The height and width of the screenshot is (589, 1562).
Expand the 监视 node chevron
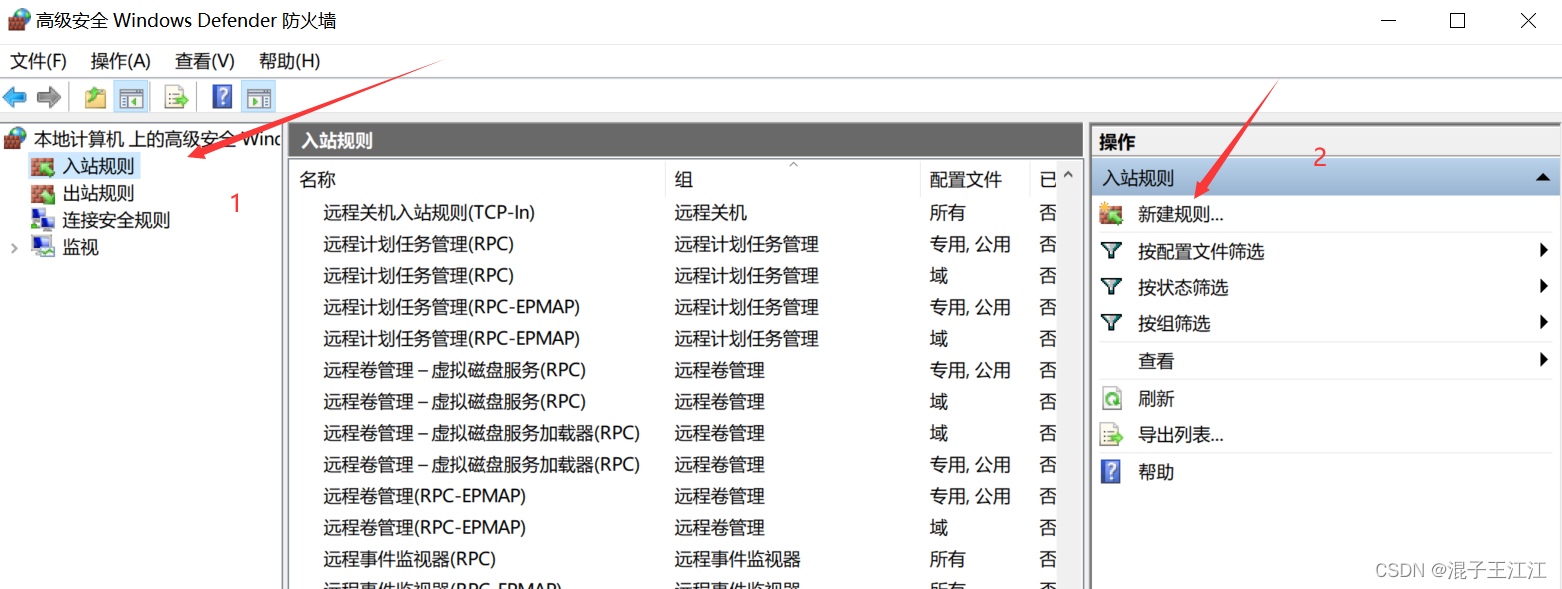click(14, 247)
